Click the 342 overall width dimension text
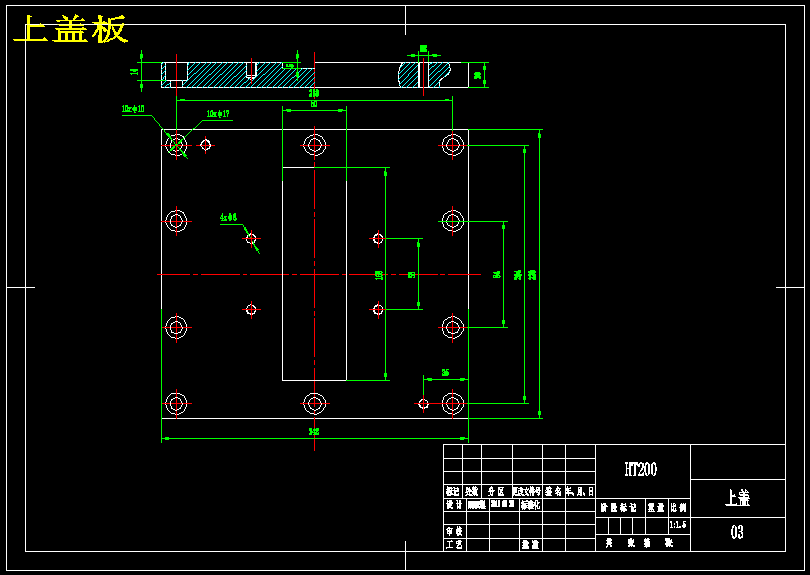Image resolution: width=810 pixels, height=575 pixels. click(314, 431)
